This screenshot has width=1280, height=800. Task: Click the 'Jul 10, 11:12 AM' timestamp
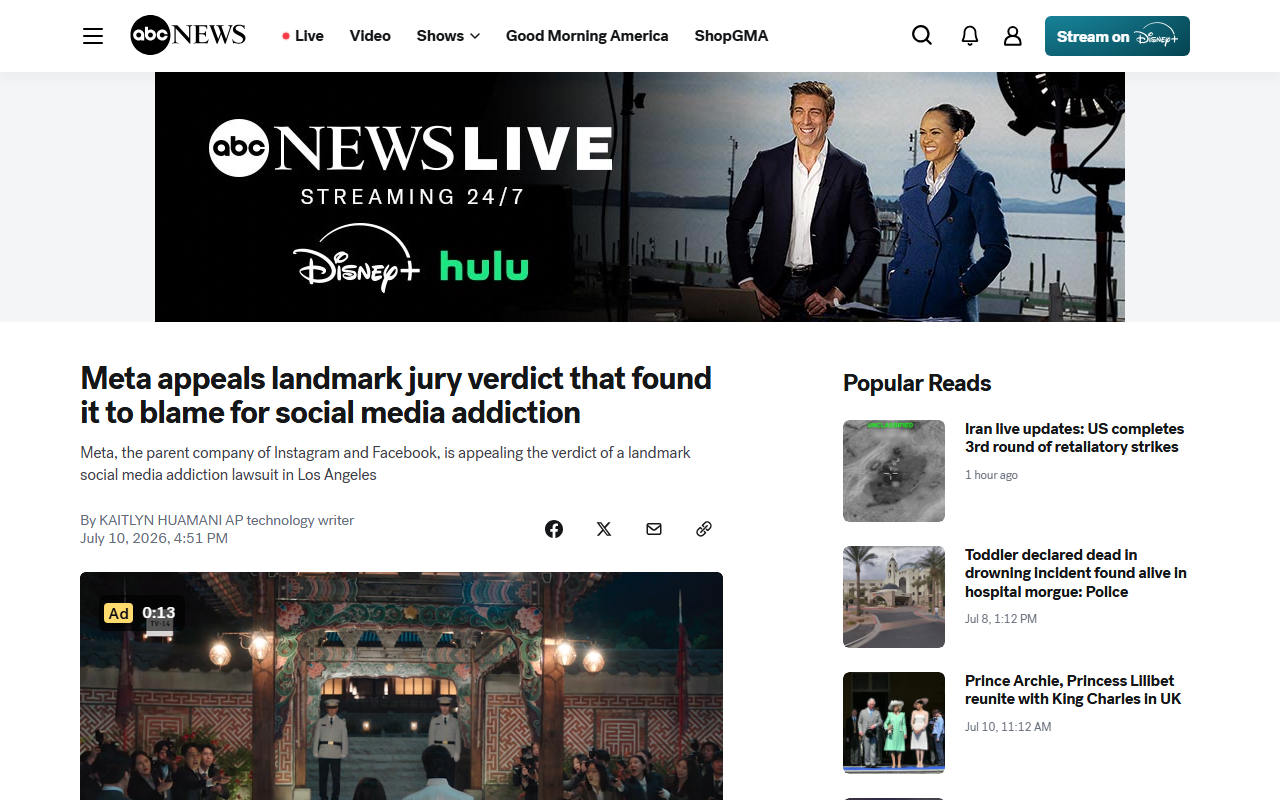[x=1008, y=727]
